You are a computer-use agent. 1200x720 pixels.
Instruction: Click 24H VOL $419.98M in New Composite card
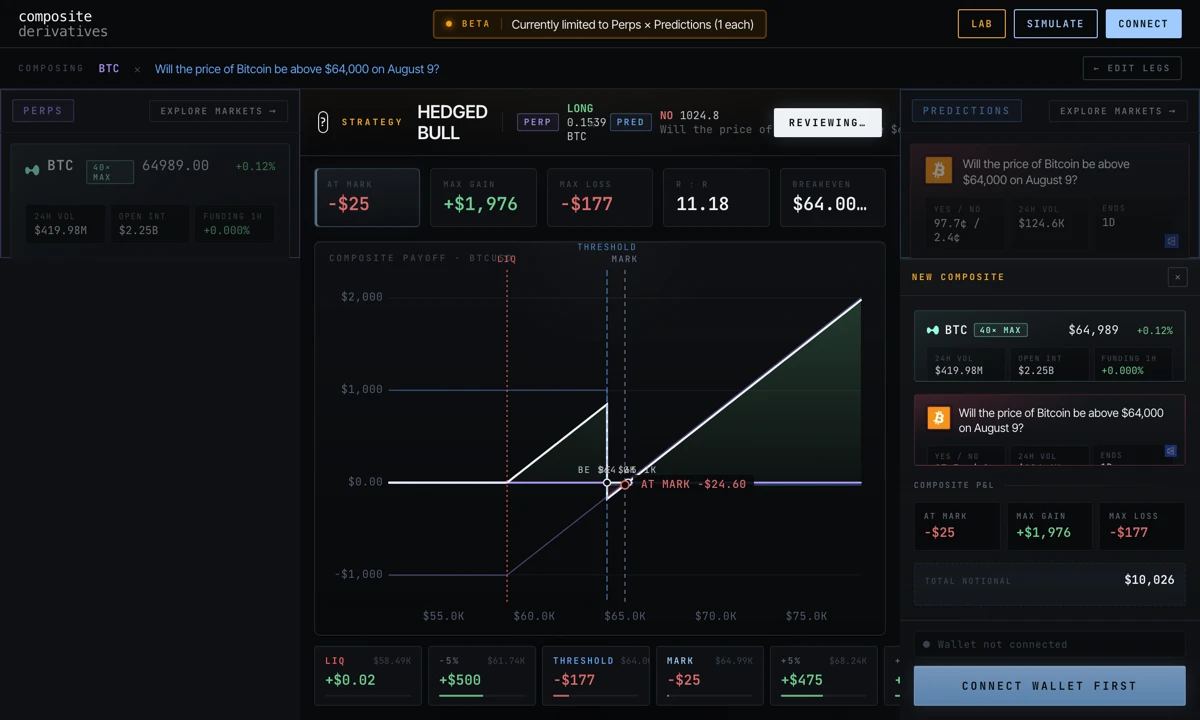pyautogui.click(x=966, y=365)
